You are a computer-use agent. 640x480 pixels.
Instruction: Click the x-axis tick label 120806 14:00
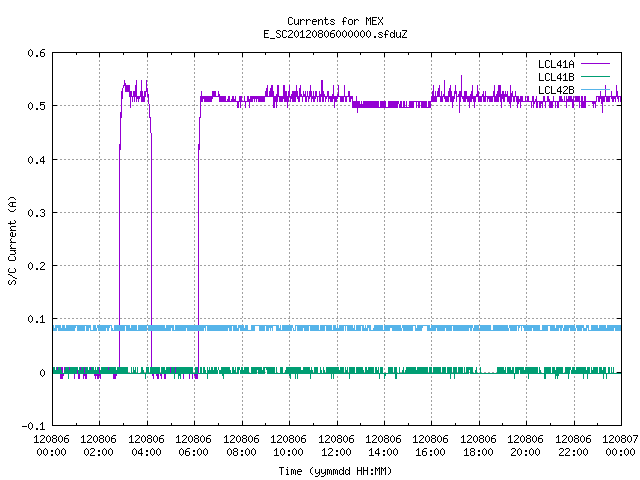[x=383, y=446]
